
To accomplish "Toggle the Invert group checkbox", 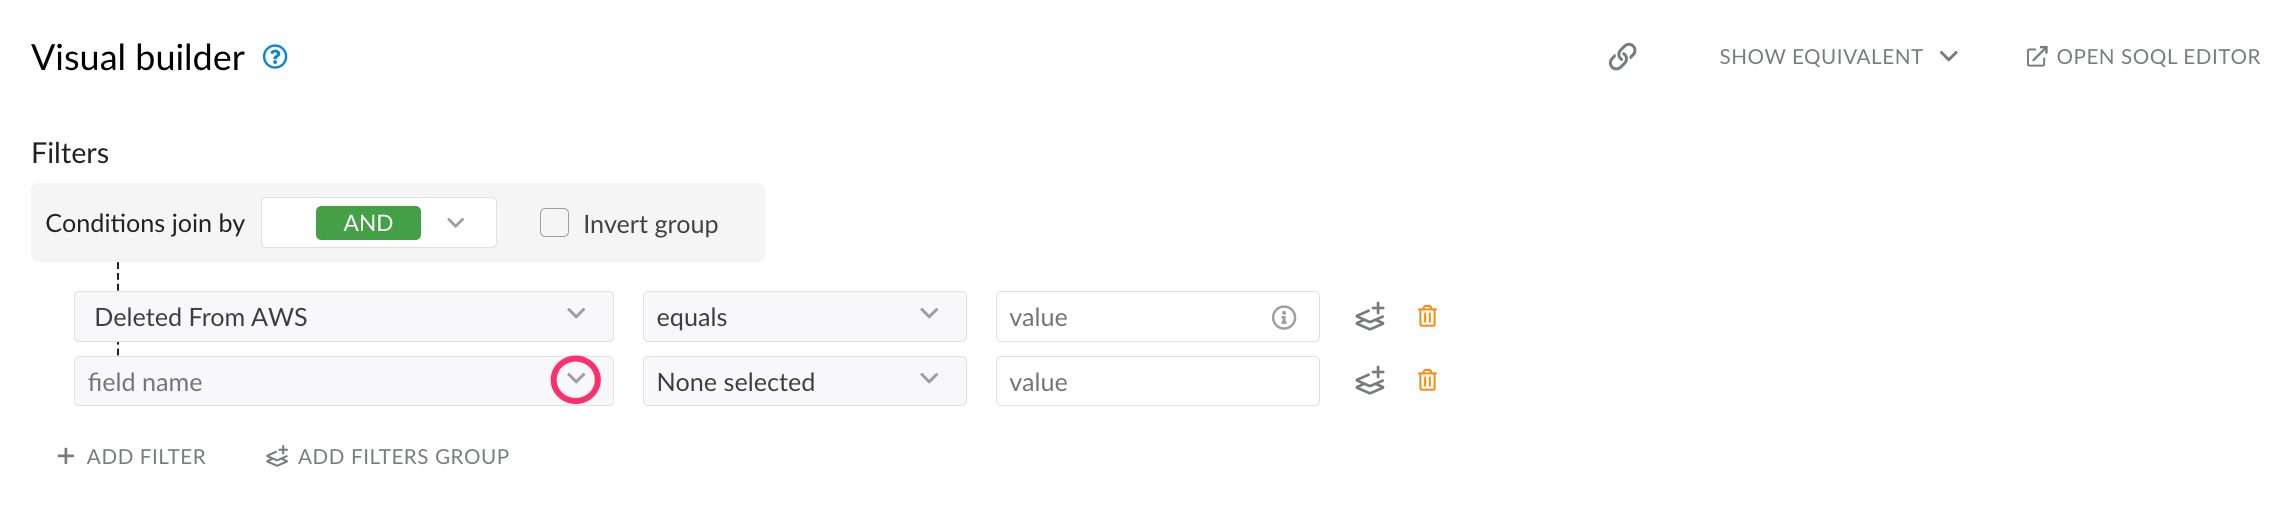I will pyautogui.click(x=554, y=223).
